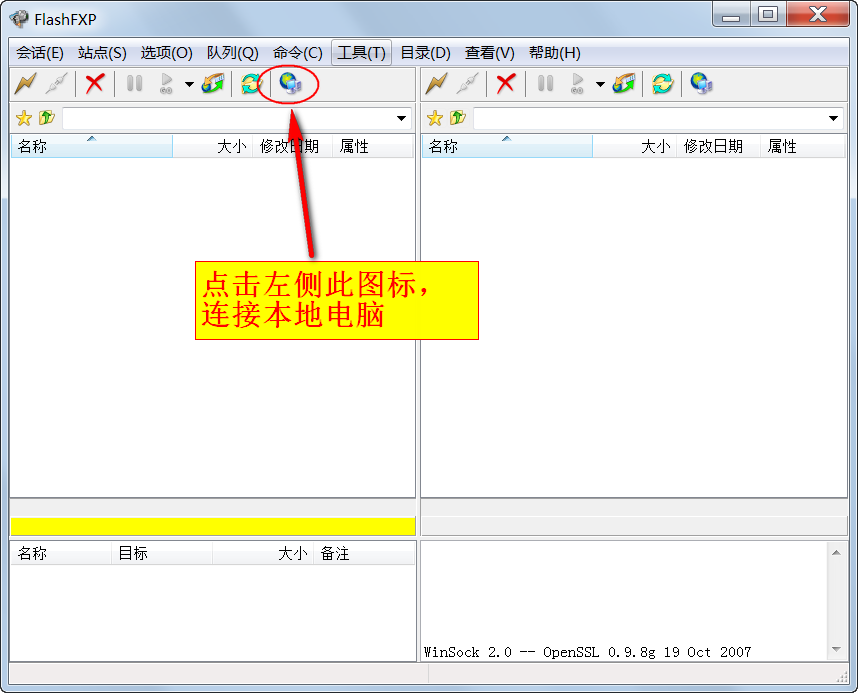Click the right pane Pause icon
Viewport: 858px width, 693px height.
[545, 84]
